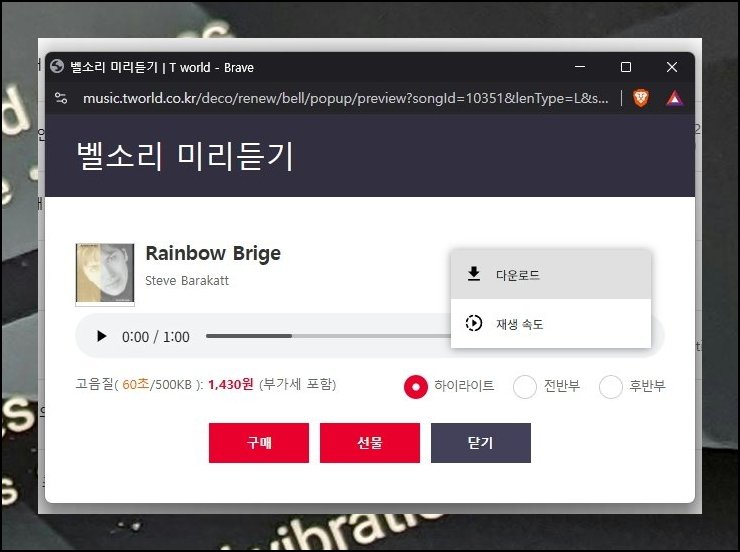Select the 전반부 radio option
Image resolution: width=740 pixels, height=552 pixels.
pyautogui.click(x=525, y=386)
